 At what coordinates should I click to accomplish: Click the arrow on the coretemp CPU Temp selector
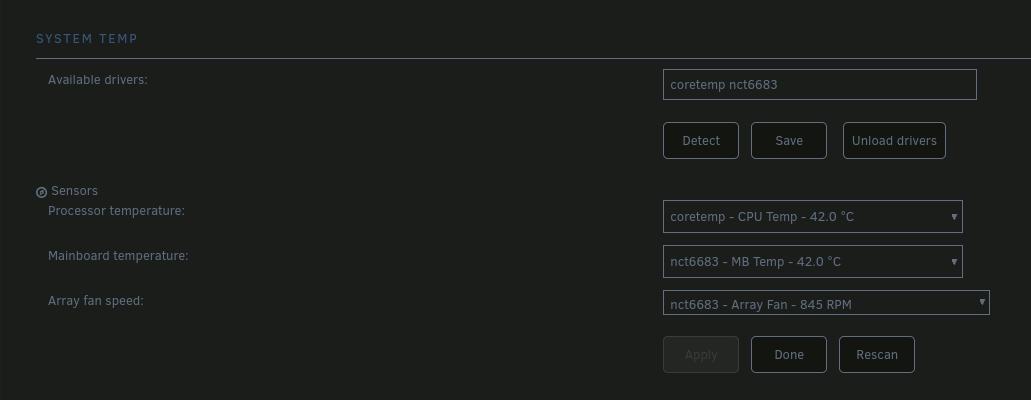955,217
